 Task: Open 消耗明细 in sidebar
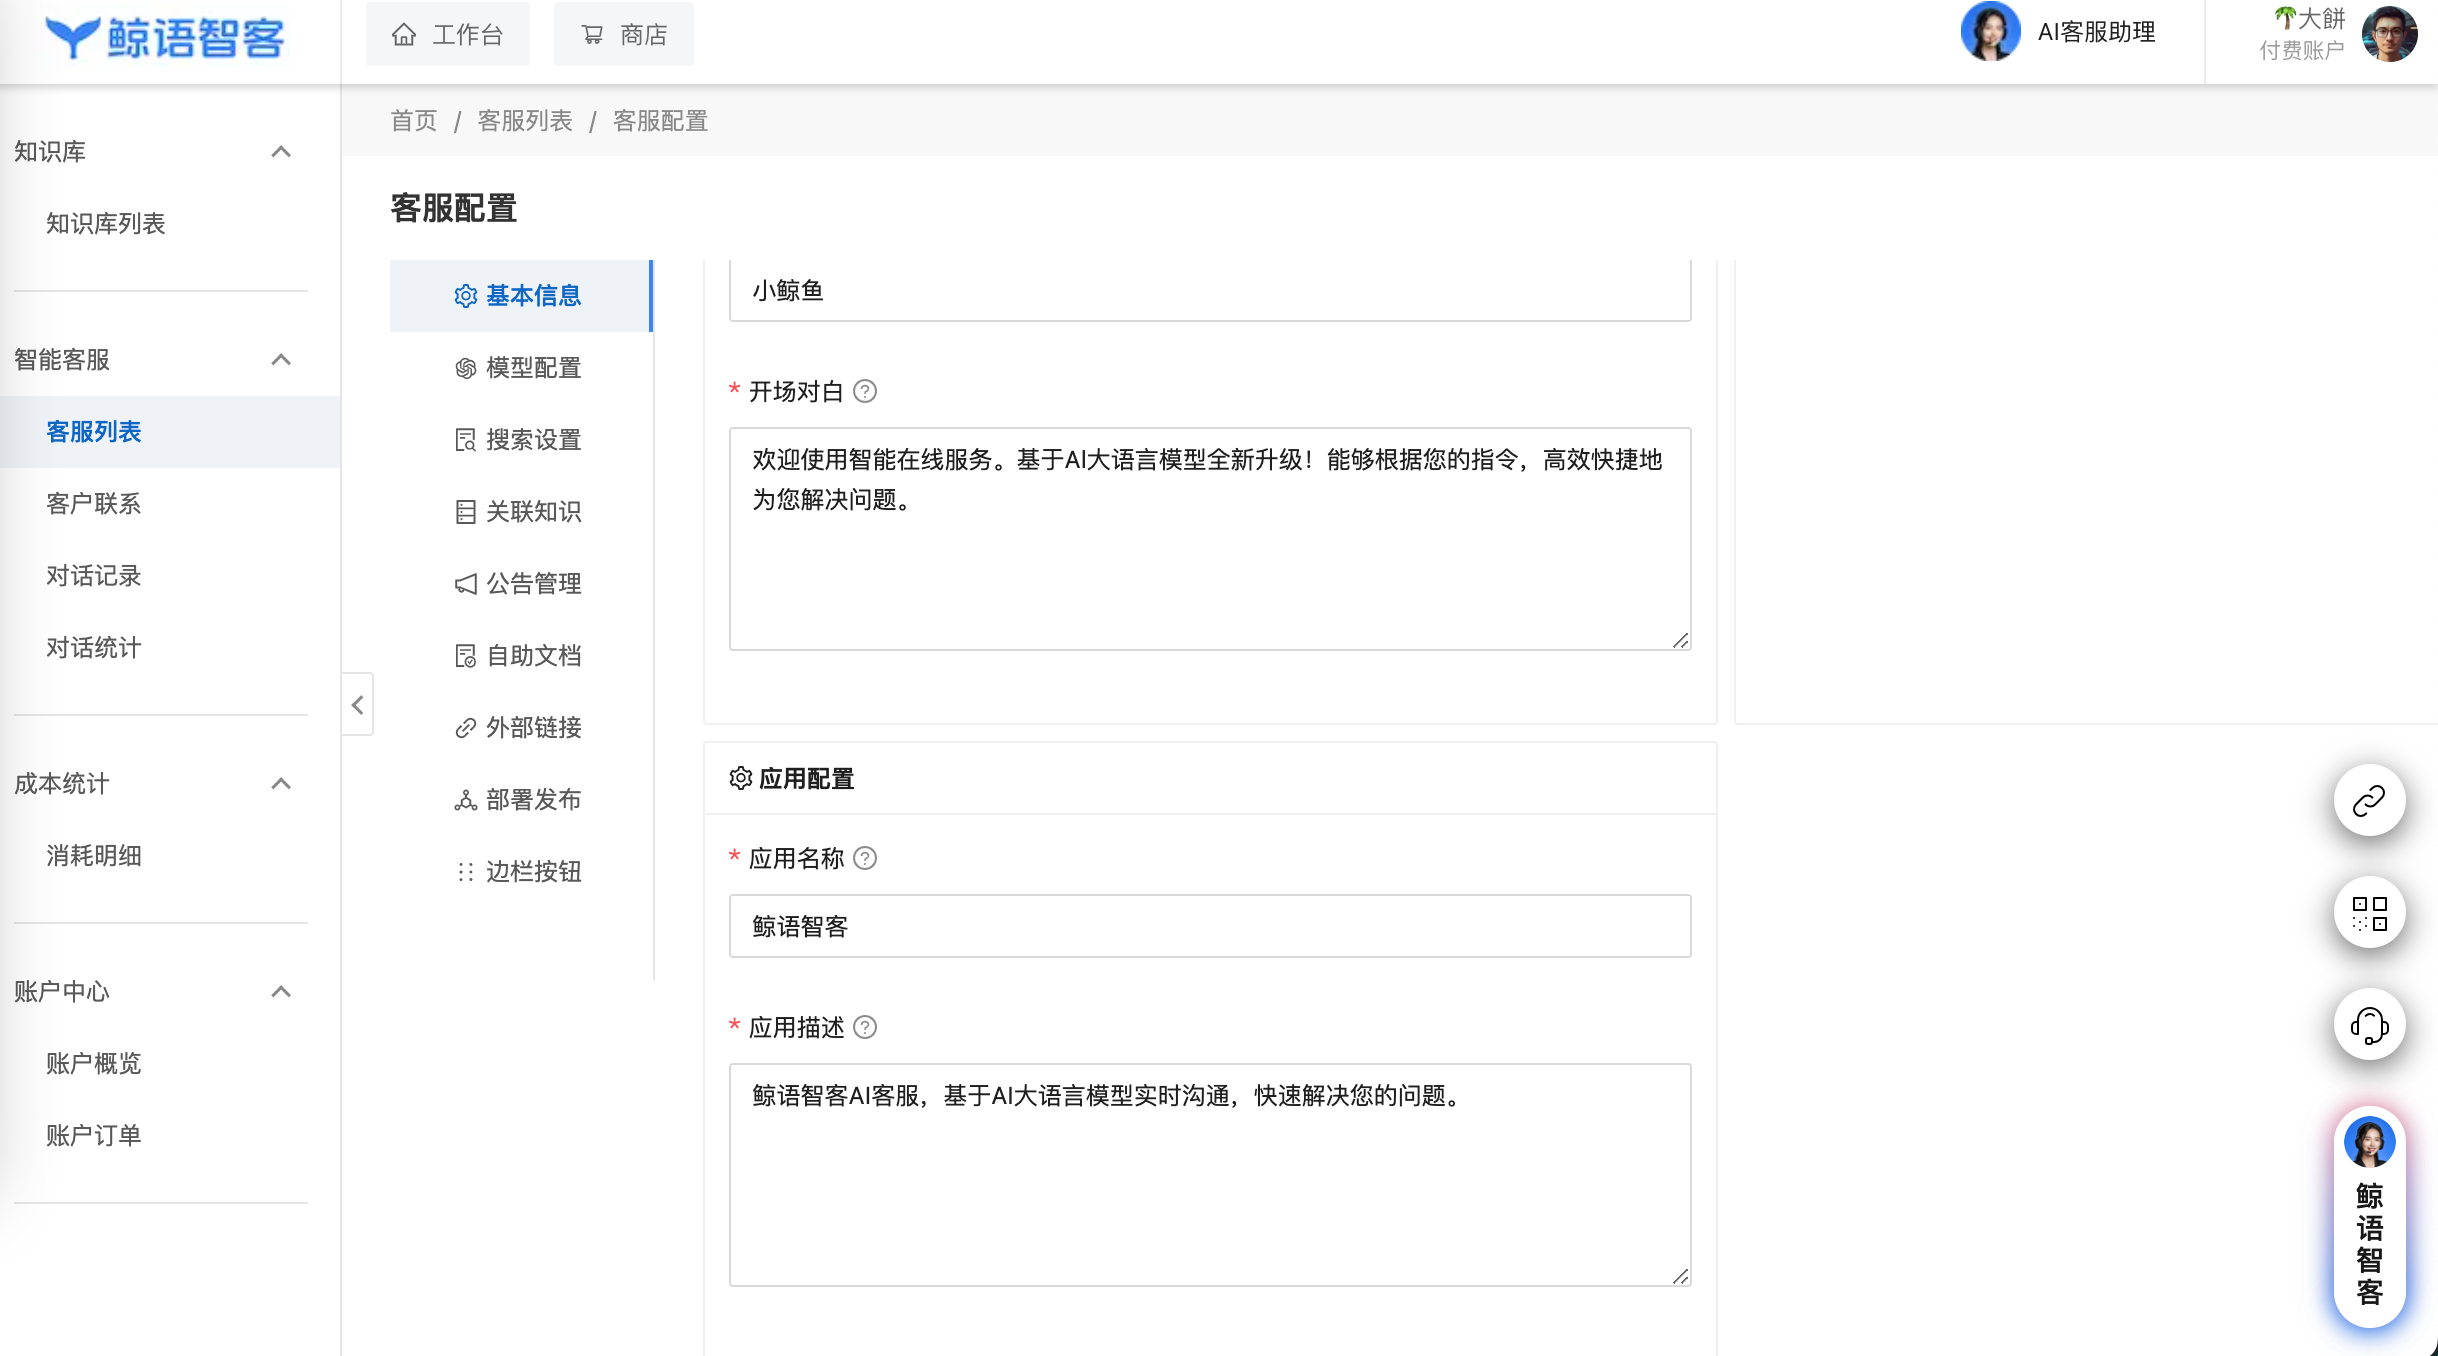pyautogui.click(x=170, y=856)
